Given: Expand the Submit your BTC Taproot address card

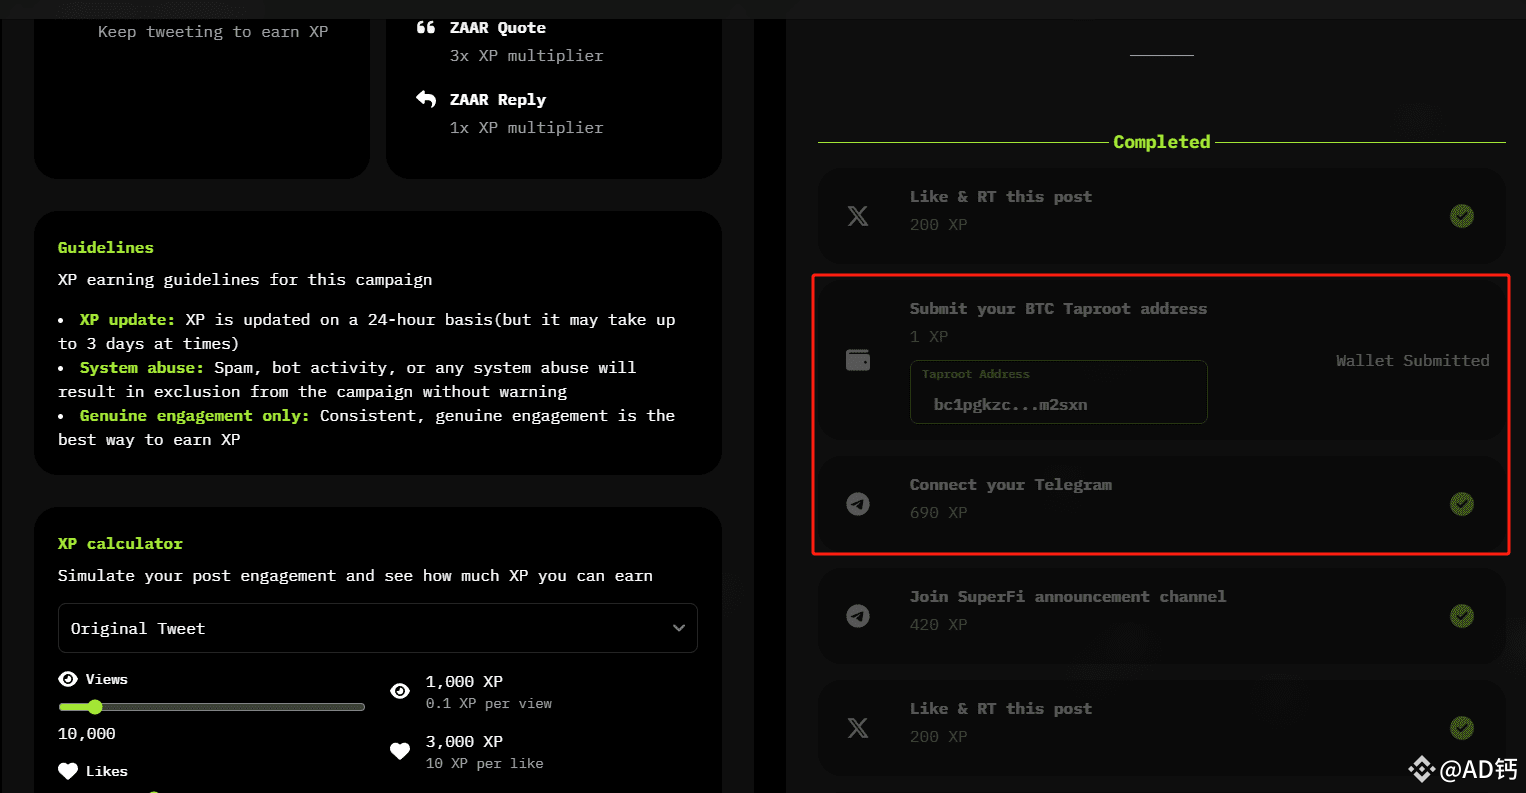Looking at the screenshot, I should [x=1058, y=308].
